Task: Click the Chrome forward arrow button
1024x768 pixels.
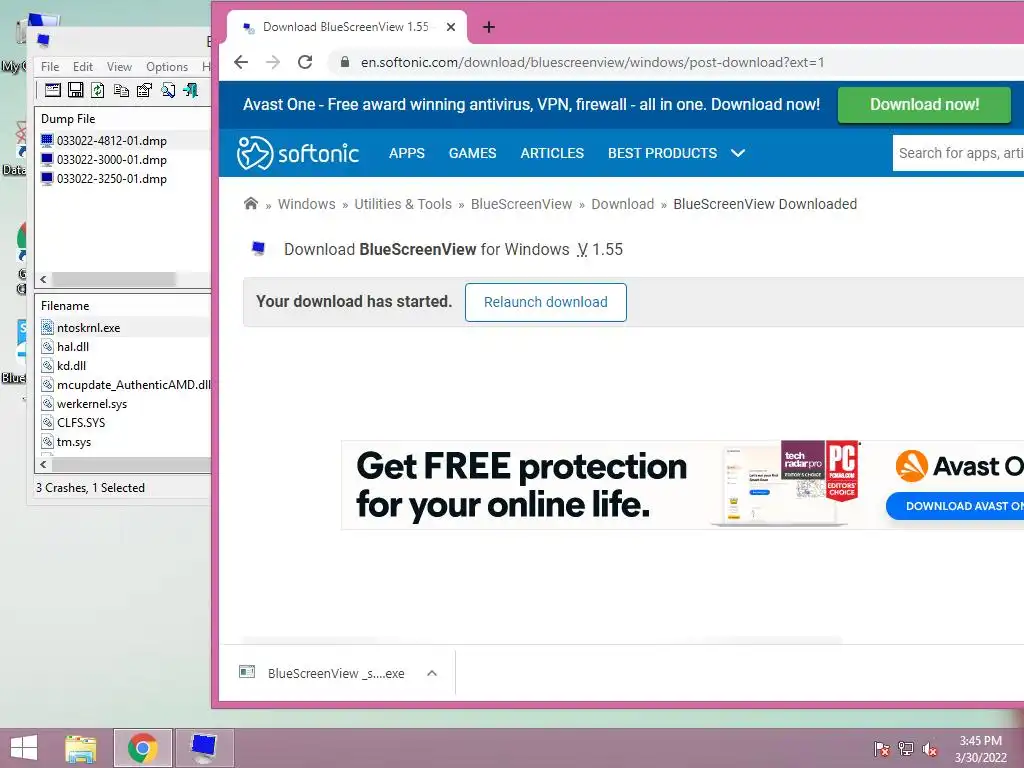Action: [x=273, y=62]
